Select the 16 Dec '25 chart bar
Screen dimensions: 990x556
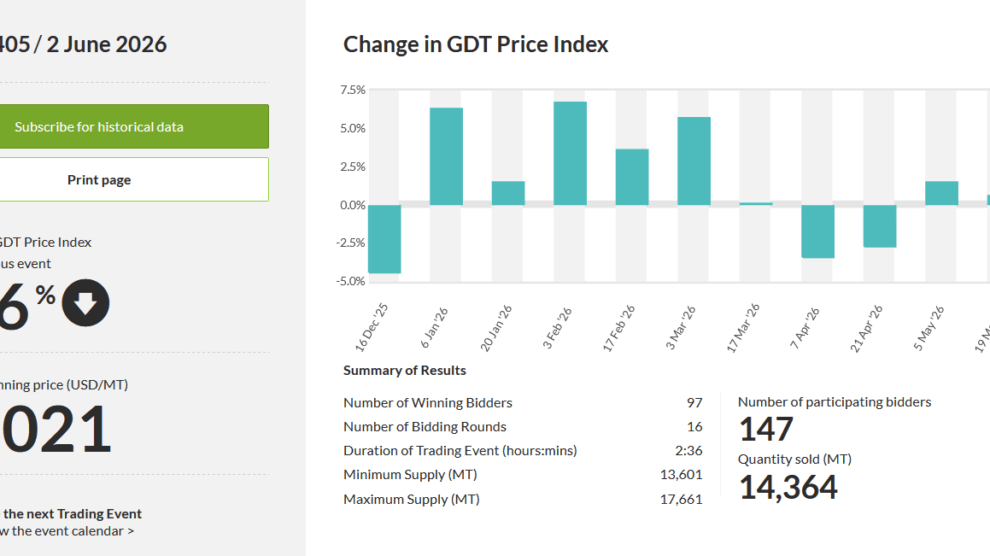[385, 239]
